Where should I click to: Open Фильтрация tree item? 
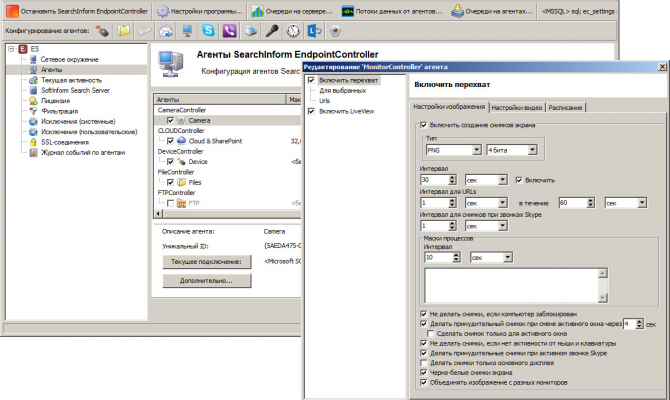point(59,111)
